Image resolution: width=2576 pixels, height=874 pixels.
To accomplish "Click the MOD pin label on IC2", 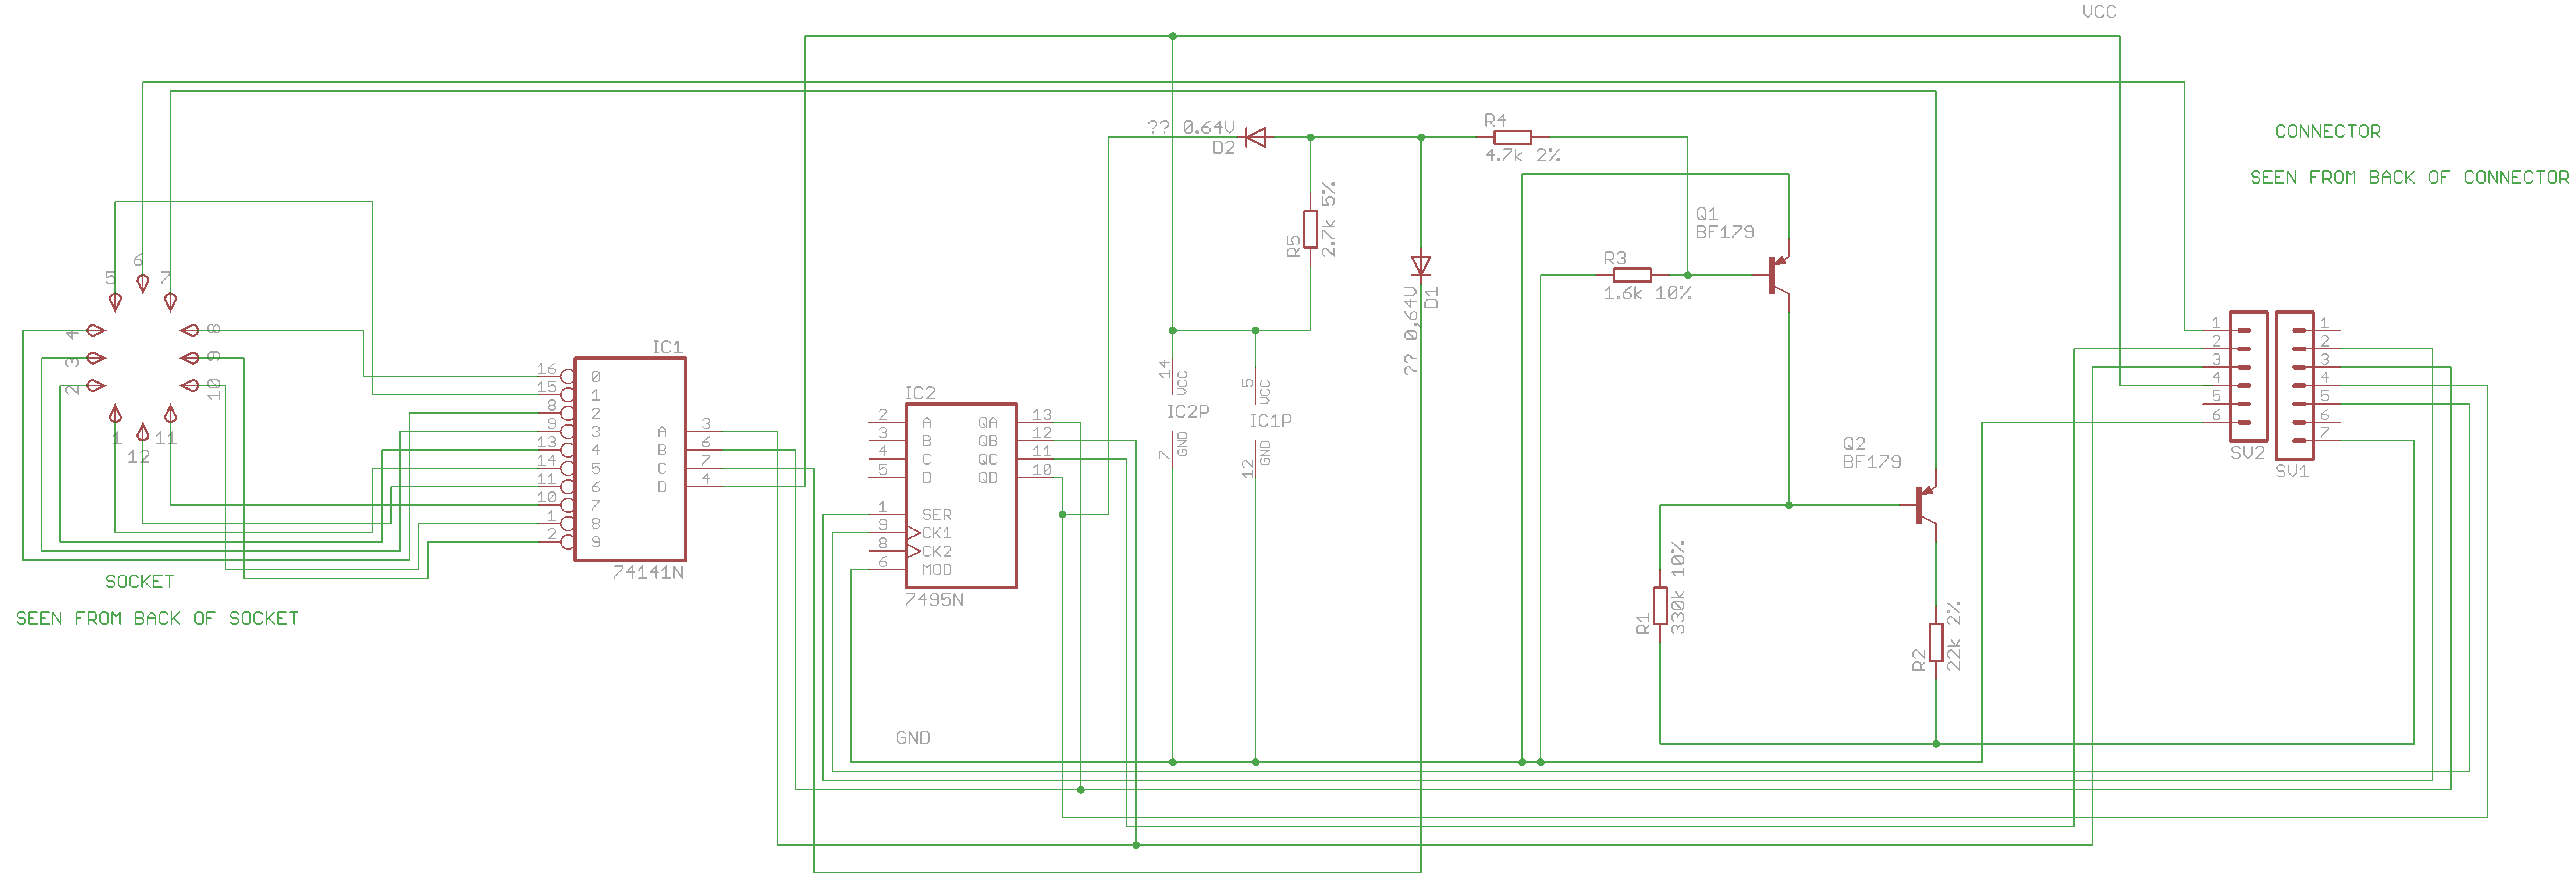I will pyautogui.click(x=937, y=570).
